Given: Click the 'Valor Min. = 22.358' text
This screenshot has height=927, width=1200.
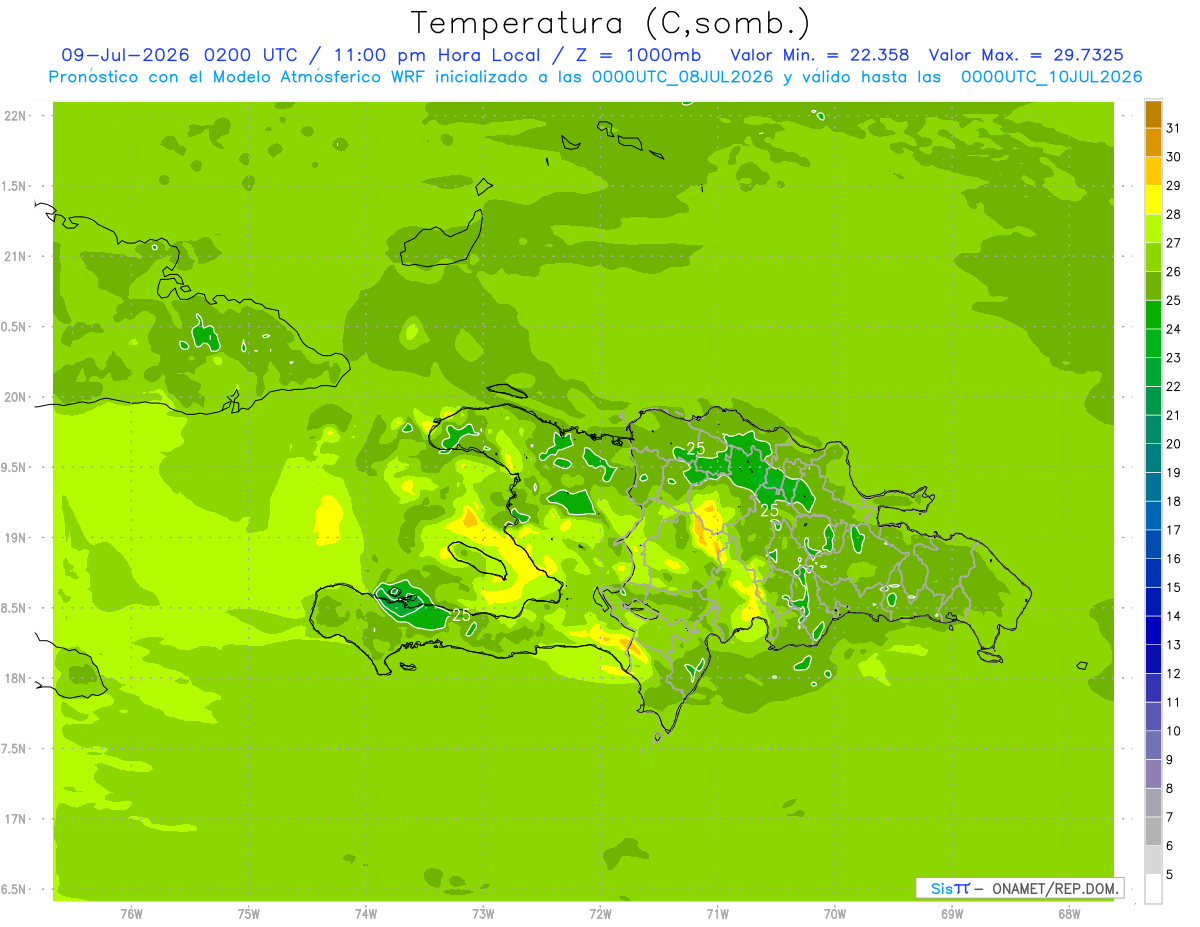Looking at the screenshot, I should tap(820, 55).
